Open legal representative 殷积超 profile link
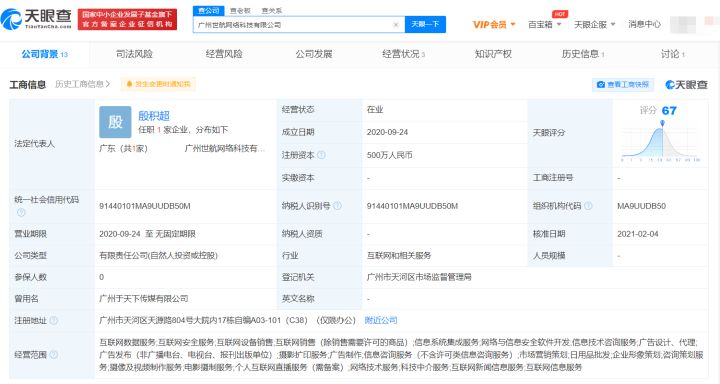 tap(154, 116)
